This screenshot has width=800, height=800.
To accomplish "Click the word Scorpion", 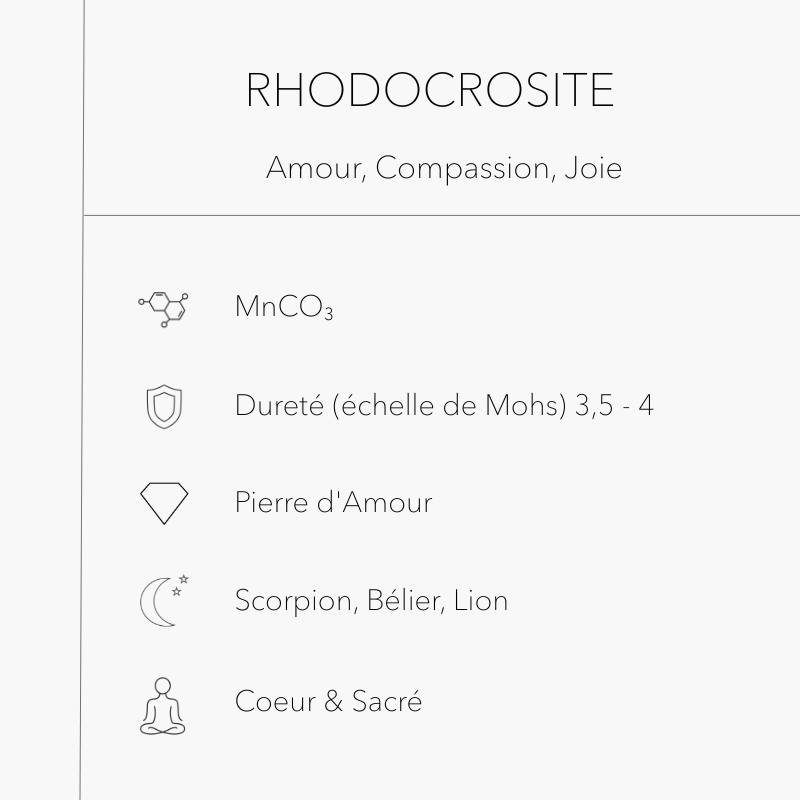I will pos(288,601).
